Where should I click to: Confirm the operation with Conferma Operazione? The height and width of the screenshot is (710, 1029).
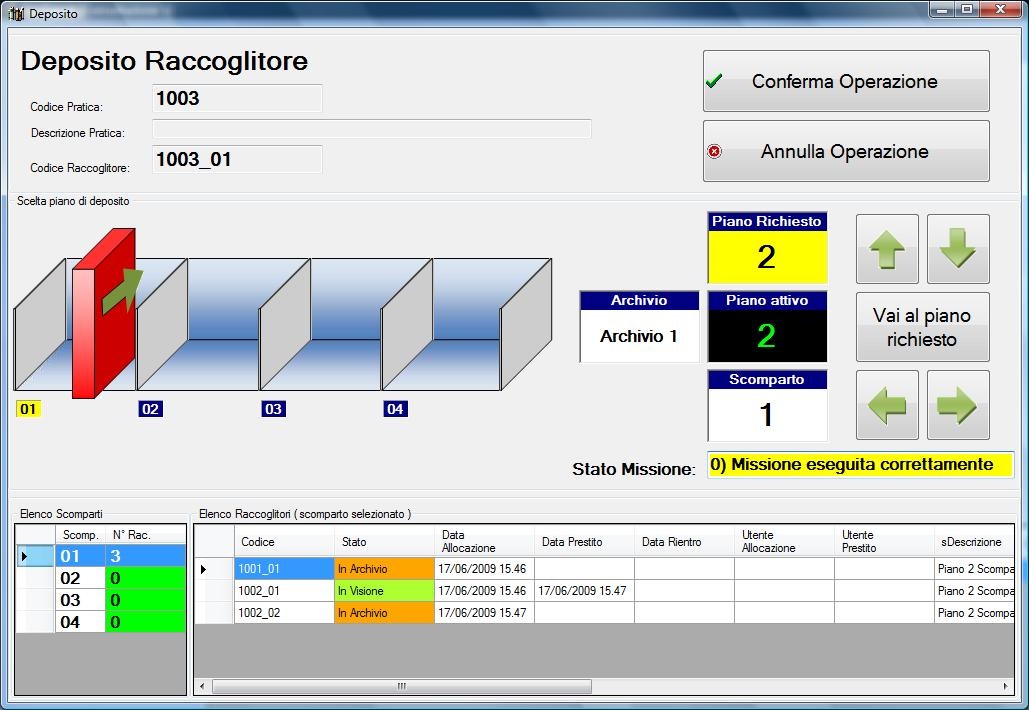point(846,81)
